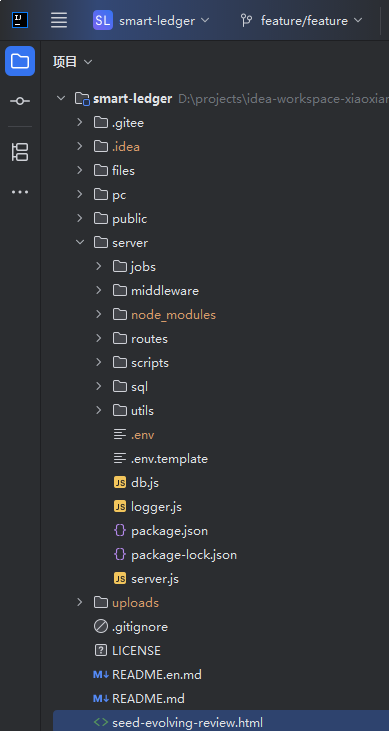Click the IntelliJ IDEA logo icon

click(20, 20)
